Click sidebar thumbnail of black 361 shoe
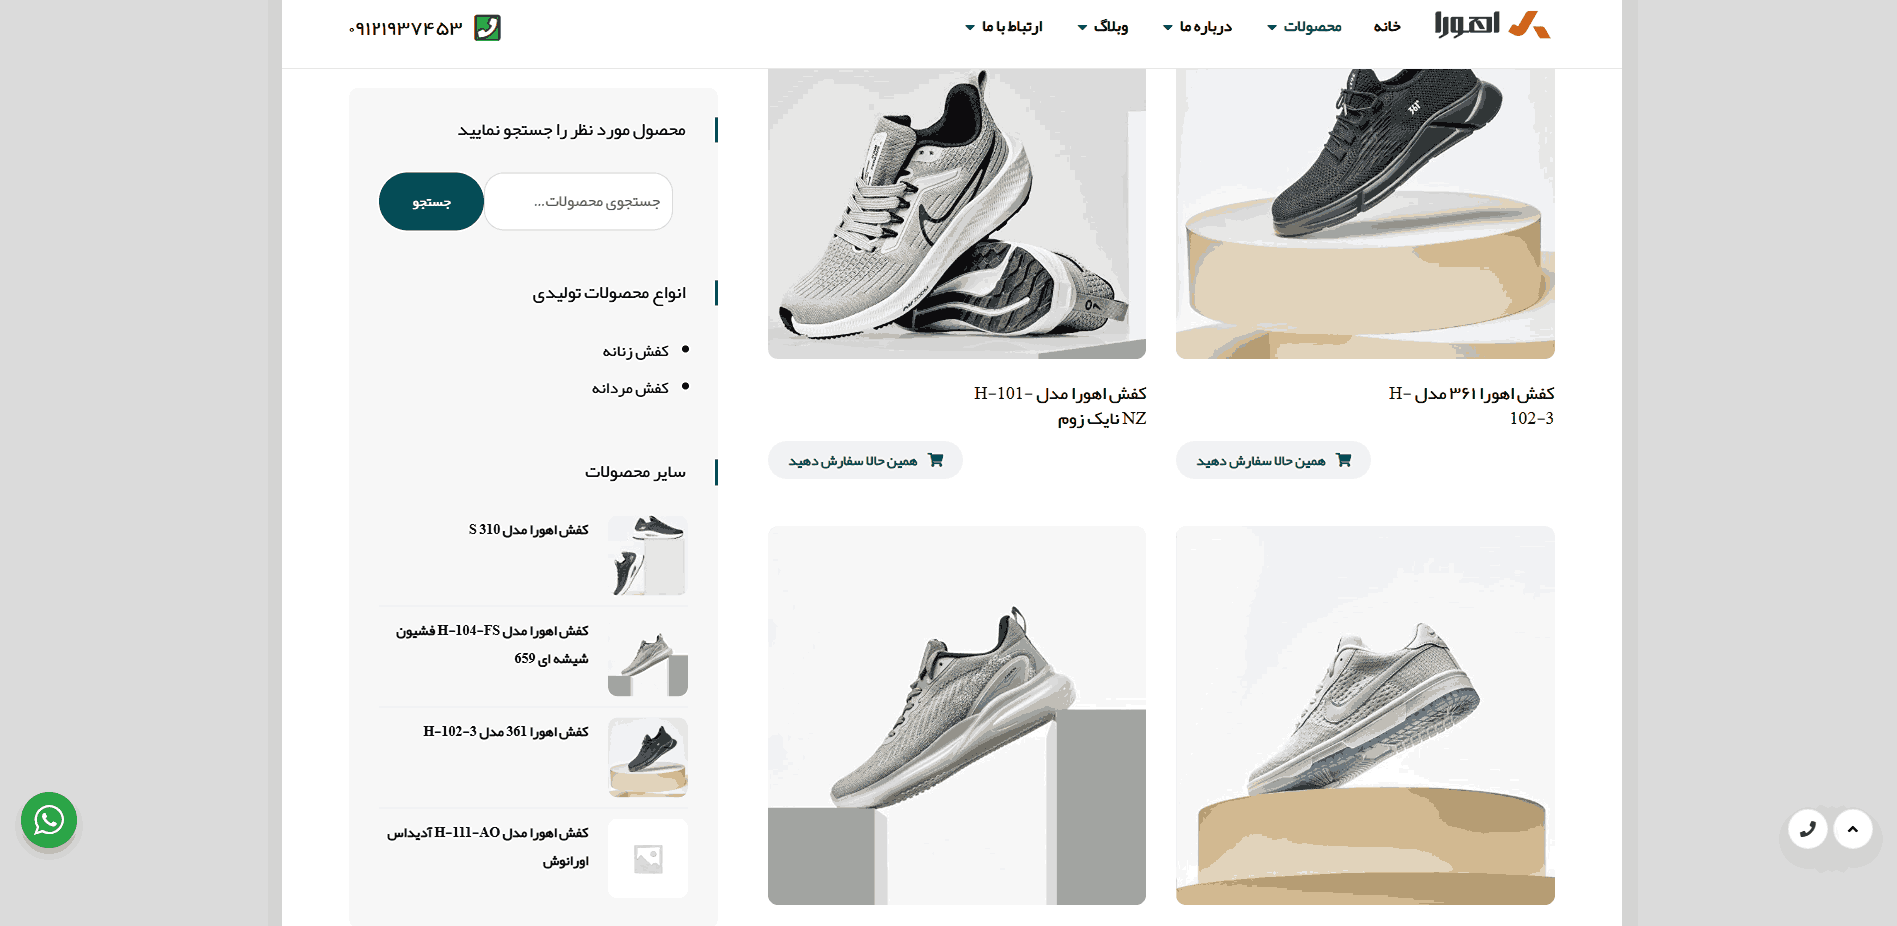Image resolution: width=1897 pixels, height=926 pixels. (648, 758)
